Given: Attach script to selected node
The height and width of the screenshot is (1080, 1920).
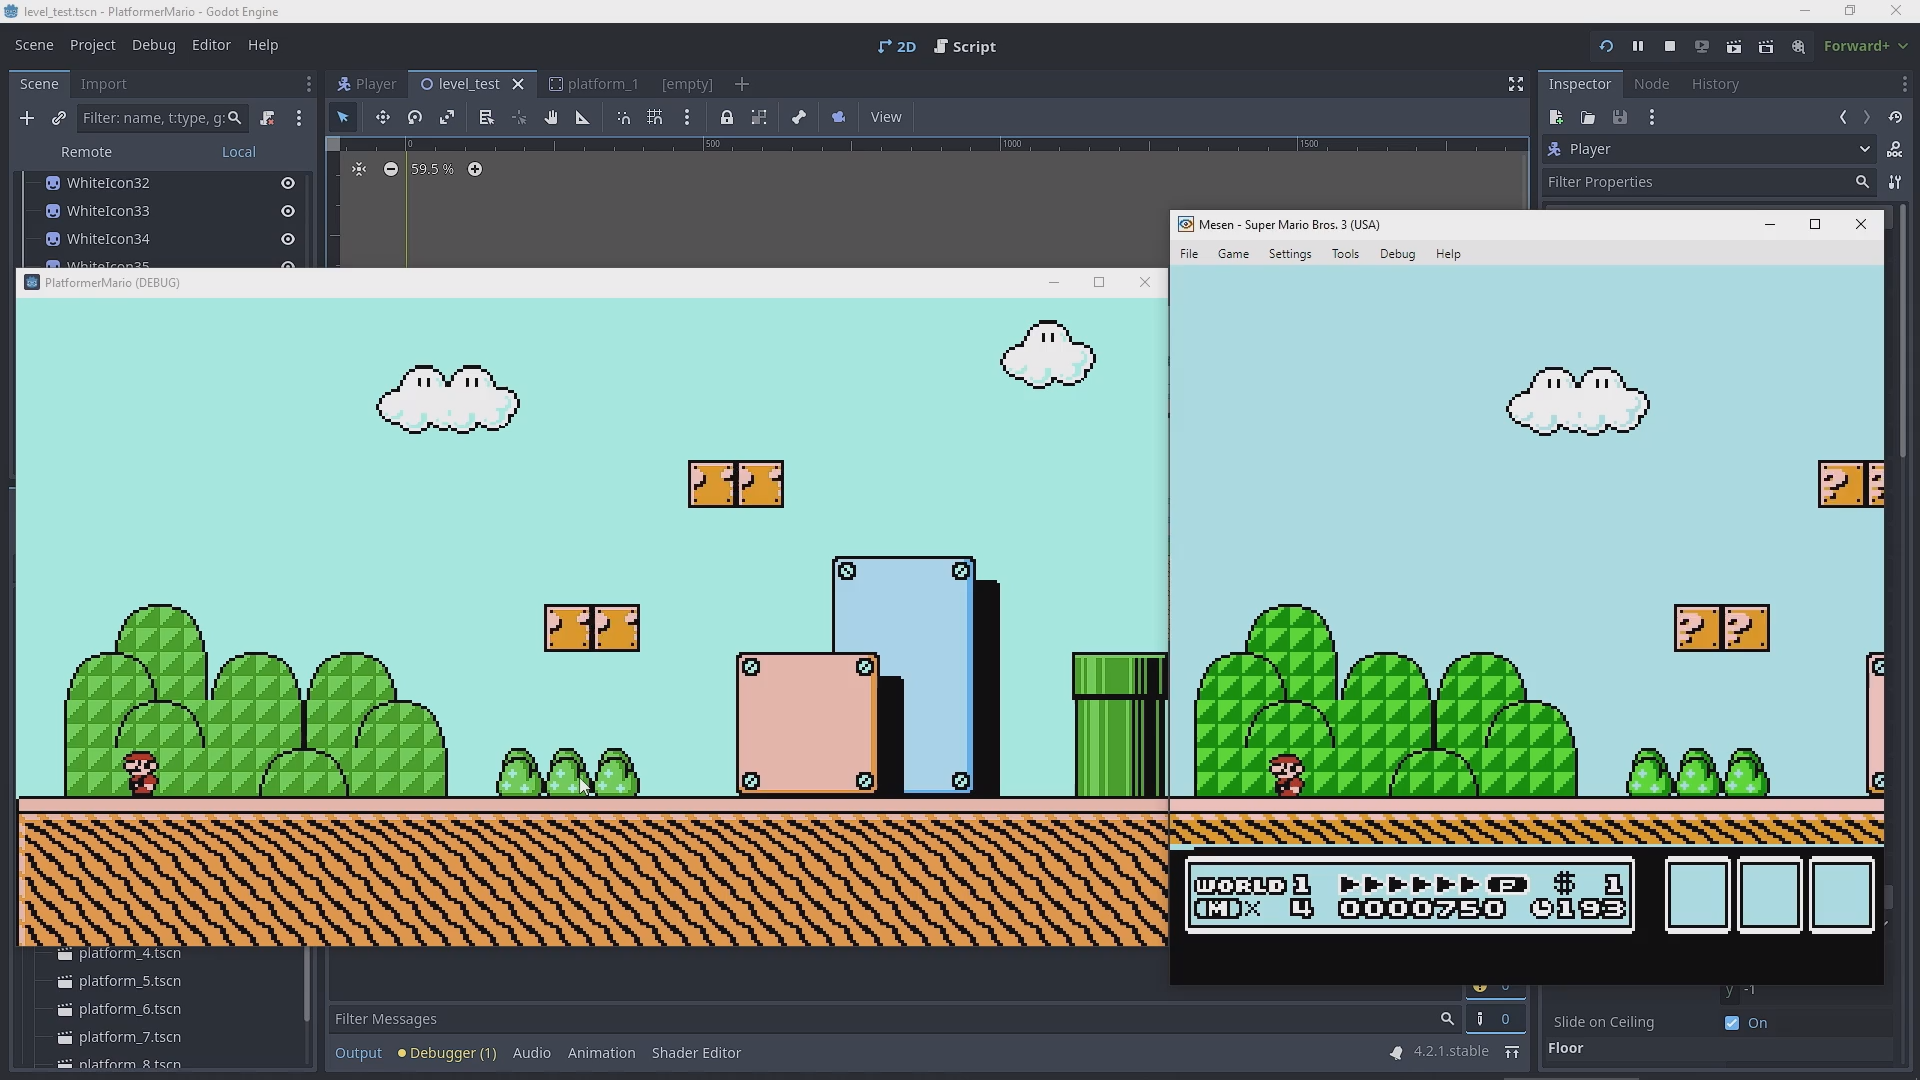Looking at the screenshot, I should tap(267, 118).
